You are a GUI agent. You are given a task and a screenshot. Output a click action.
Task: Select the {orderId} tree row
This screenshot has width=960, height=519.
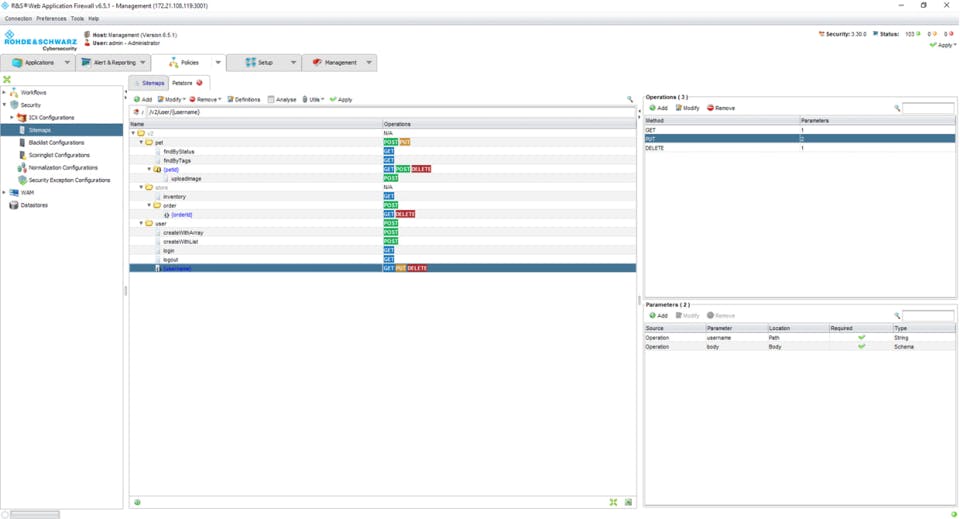tap(383, 214)
